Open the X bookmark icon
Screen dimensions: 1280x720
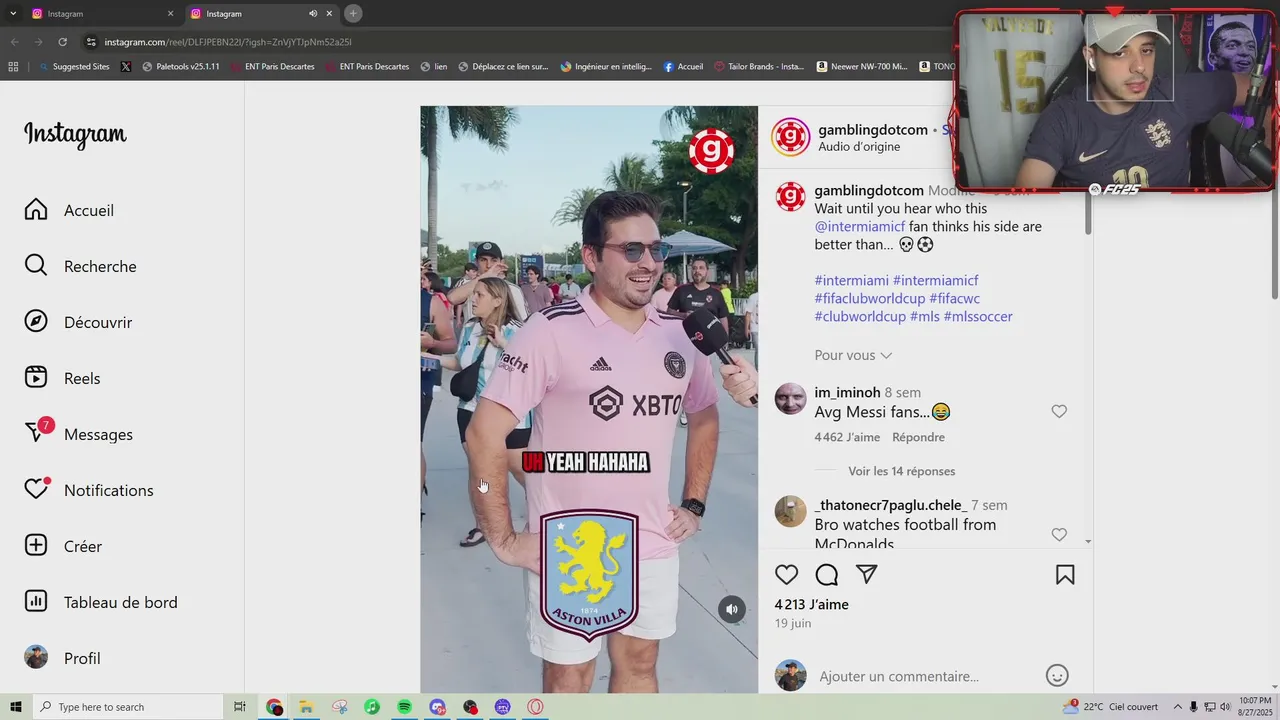(x=126, y=67)
